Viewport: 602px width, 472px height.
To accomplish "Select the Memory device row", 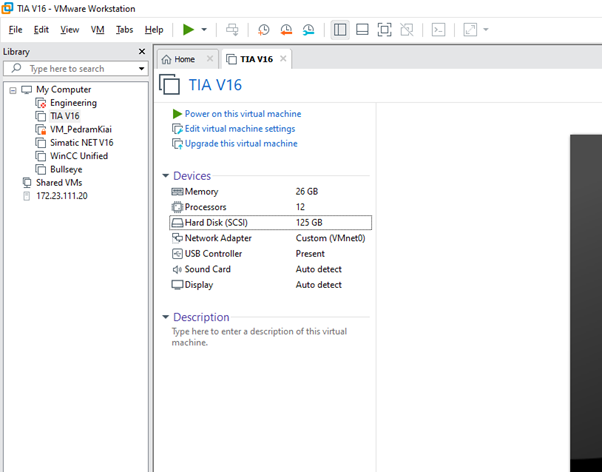I will click(270, 192).
